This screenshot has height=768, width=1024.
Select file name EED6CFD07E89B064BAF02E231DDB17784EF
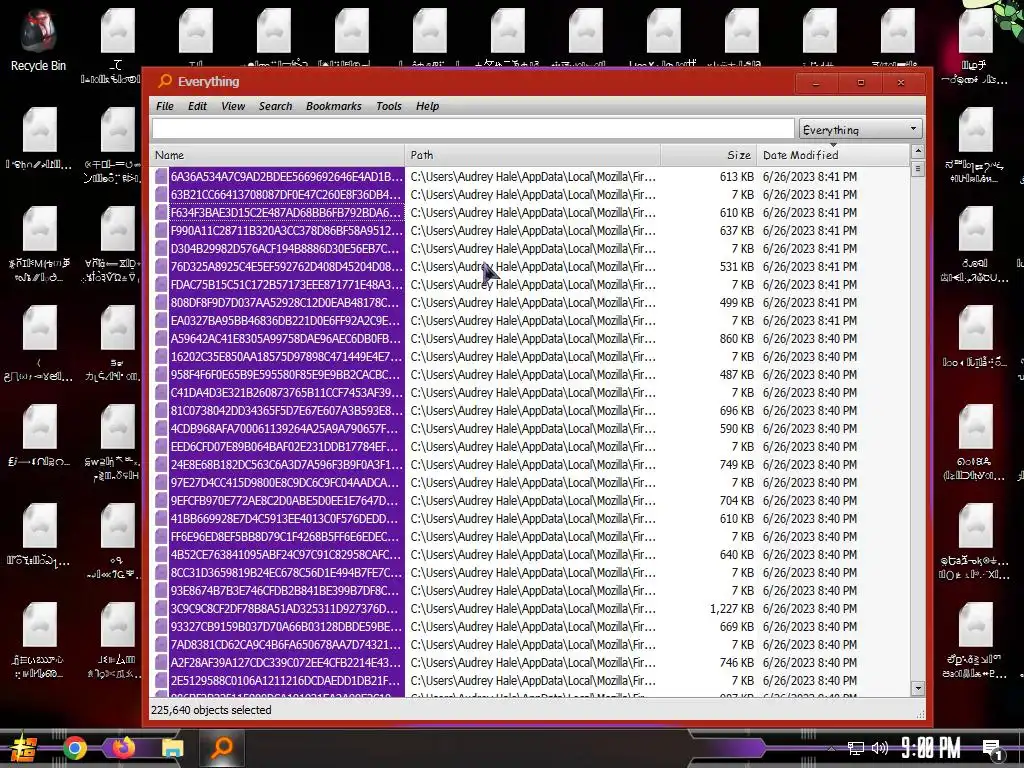287,447
